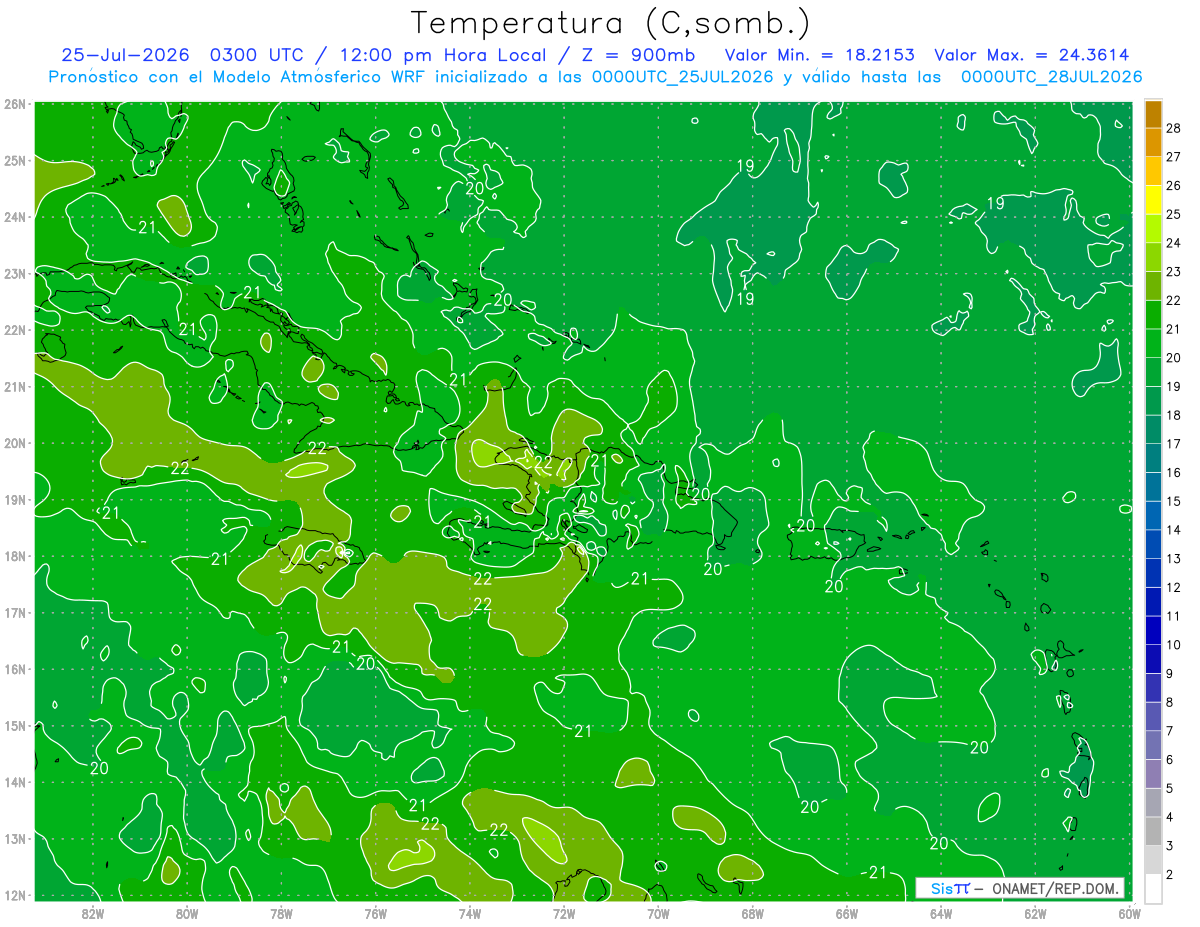Screen dimensions: 1200x927
Task: Pick the olive-green swatch between 22 and 23
Action: coord(1154,286)
